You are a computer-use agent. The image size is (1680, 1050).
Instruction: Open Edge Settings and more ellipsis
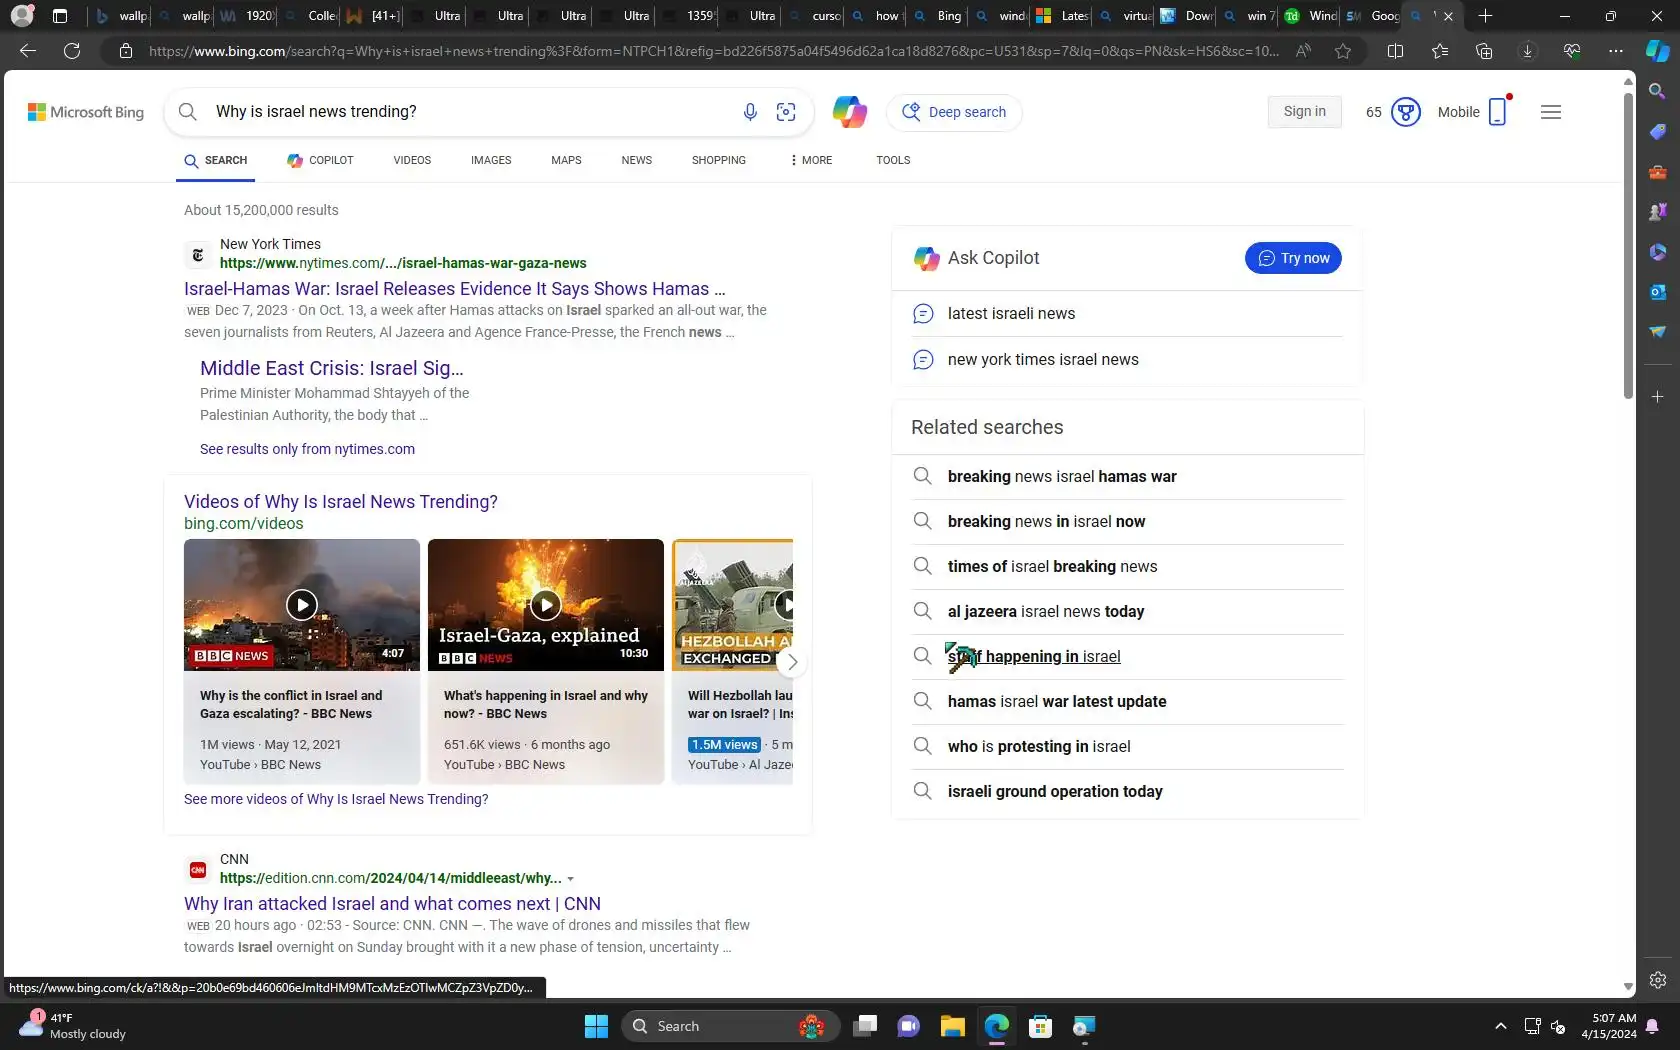1616,51
